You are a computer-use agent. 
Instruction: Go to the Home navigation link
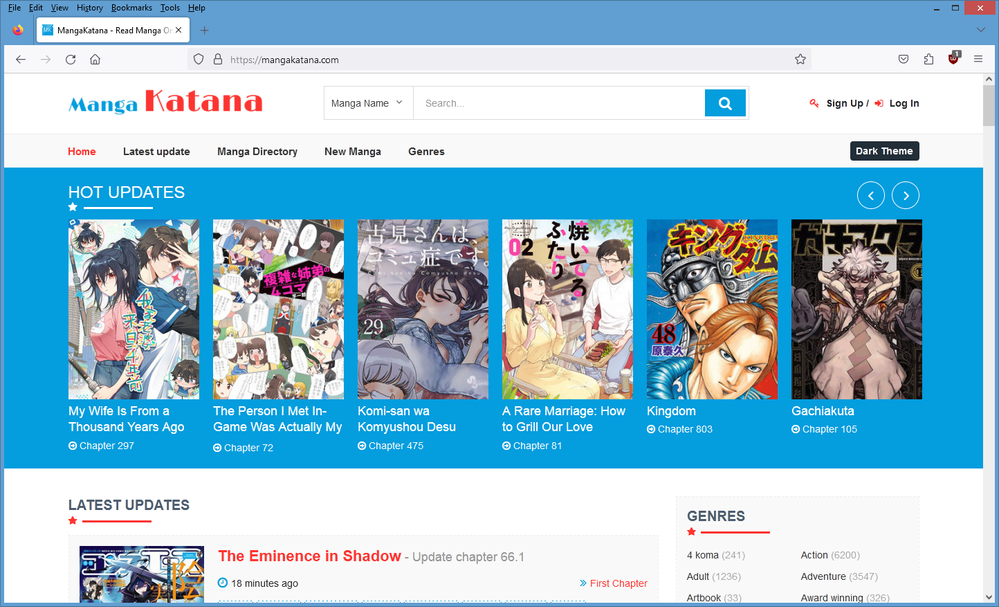tap(82, 152)
